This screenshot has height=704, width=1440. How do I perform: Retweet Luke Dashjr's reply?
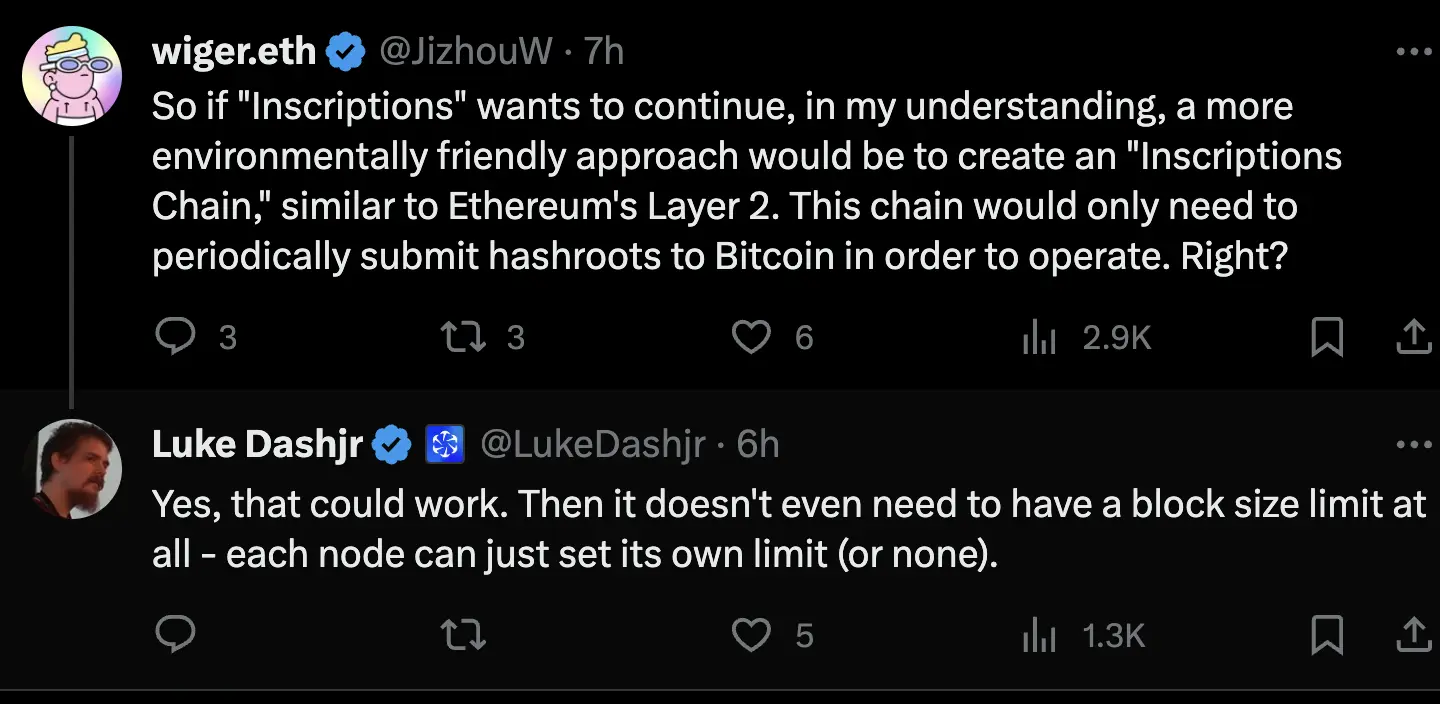[x=464, y=635]
